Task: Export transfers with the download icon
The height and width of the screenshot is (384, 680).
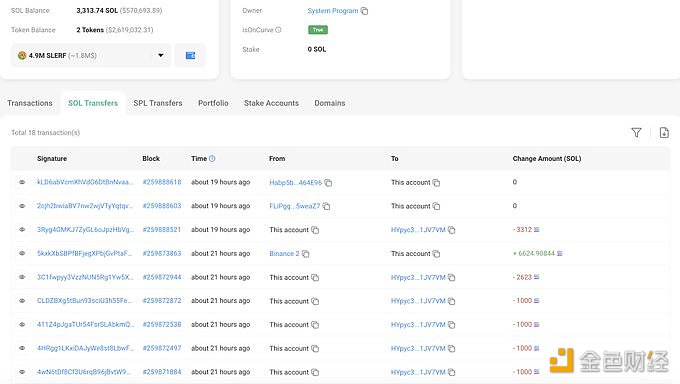Action: click(664, 132)
